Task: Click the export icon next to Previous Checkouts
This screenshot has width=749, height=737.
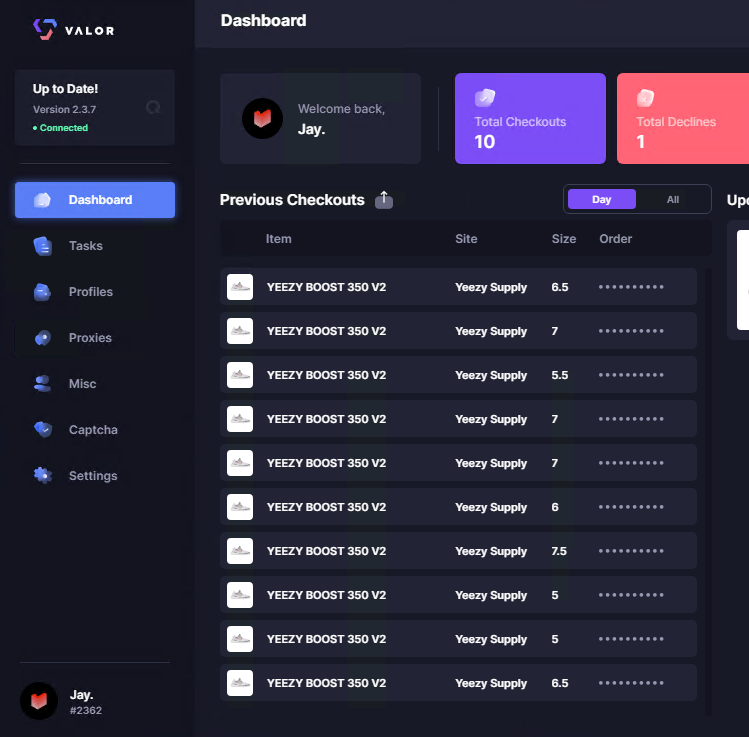Action: pos(384,200)
